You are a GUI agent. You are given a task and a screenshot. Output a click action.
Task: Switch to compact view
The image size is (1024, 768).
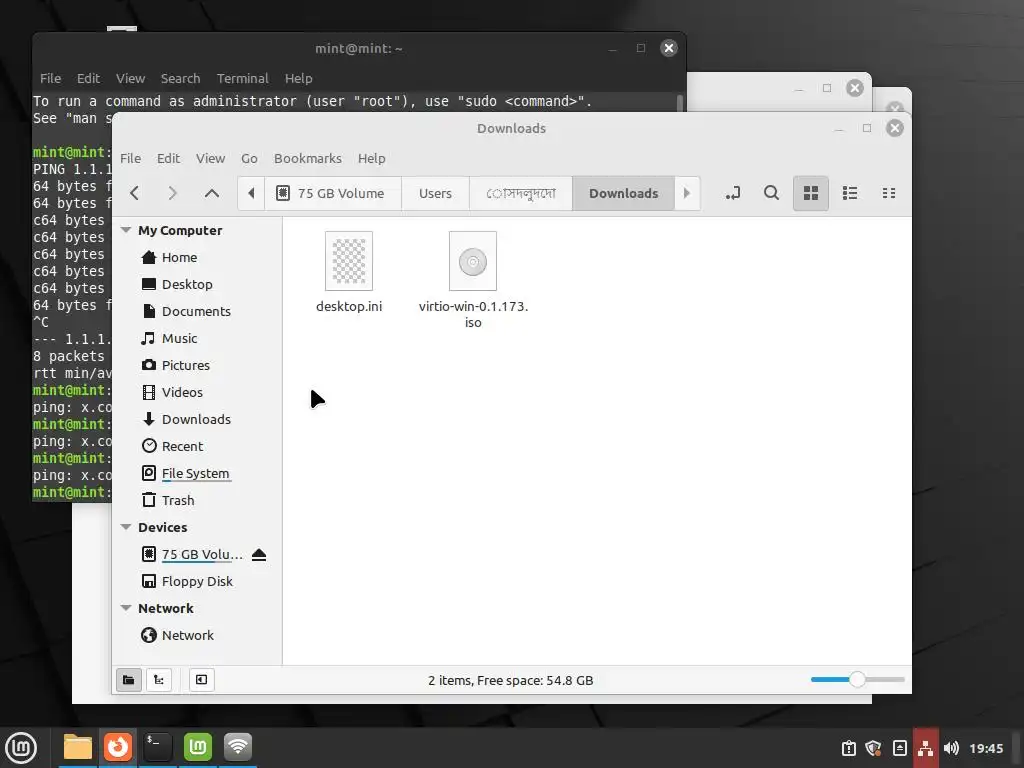[x=889, y=193]
